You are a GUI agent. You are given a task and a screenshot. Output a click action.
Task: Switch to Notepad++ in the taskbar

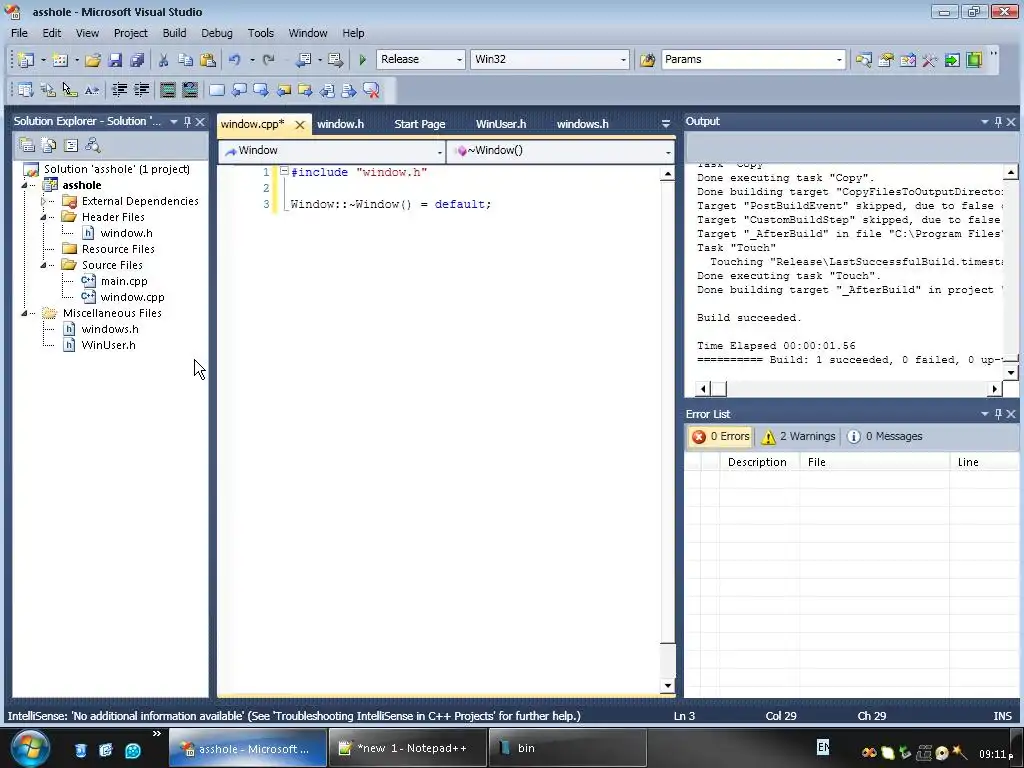tap(408, 748)
